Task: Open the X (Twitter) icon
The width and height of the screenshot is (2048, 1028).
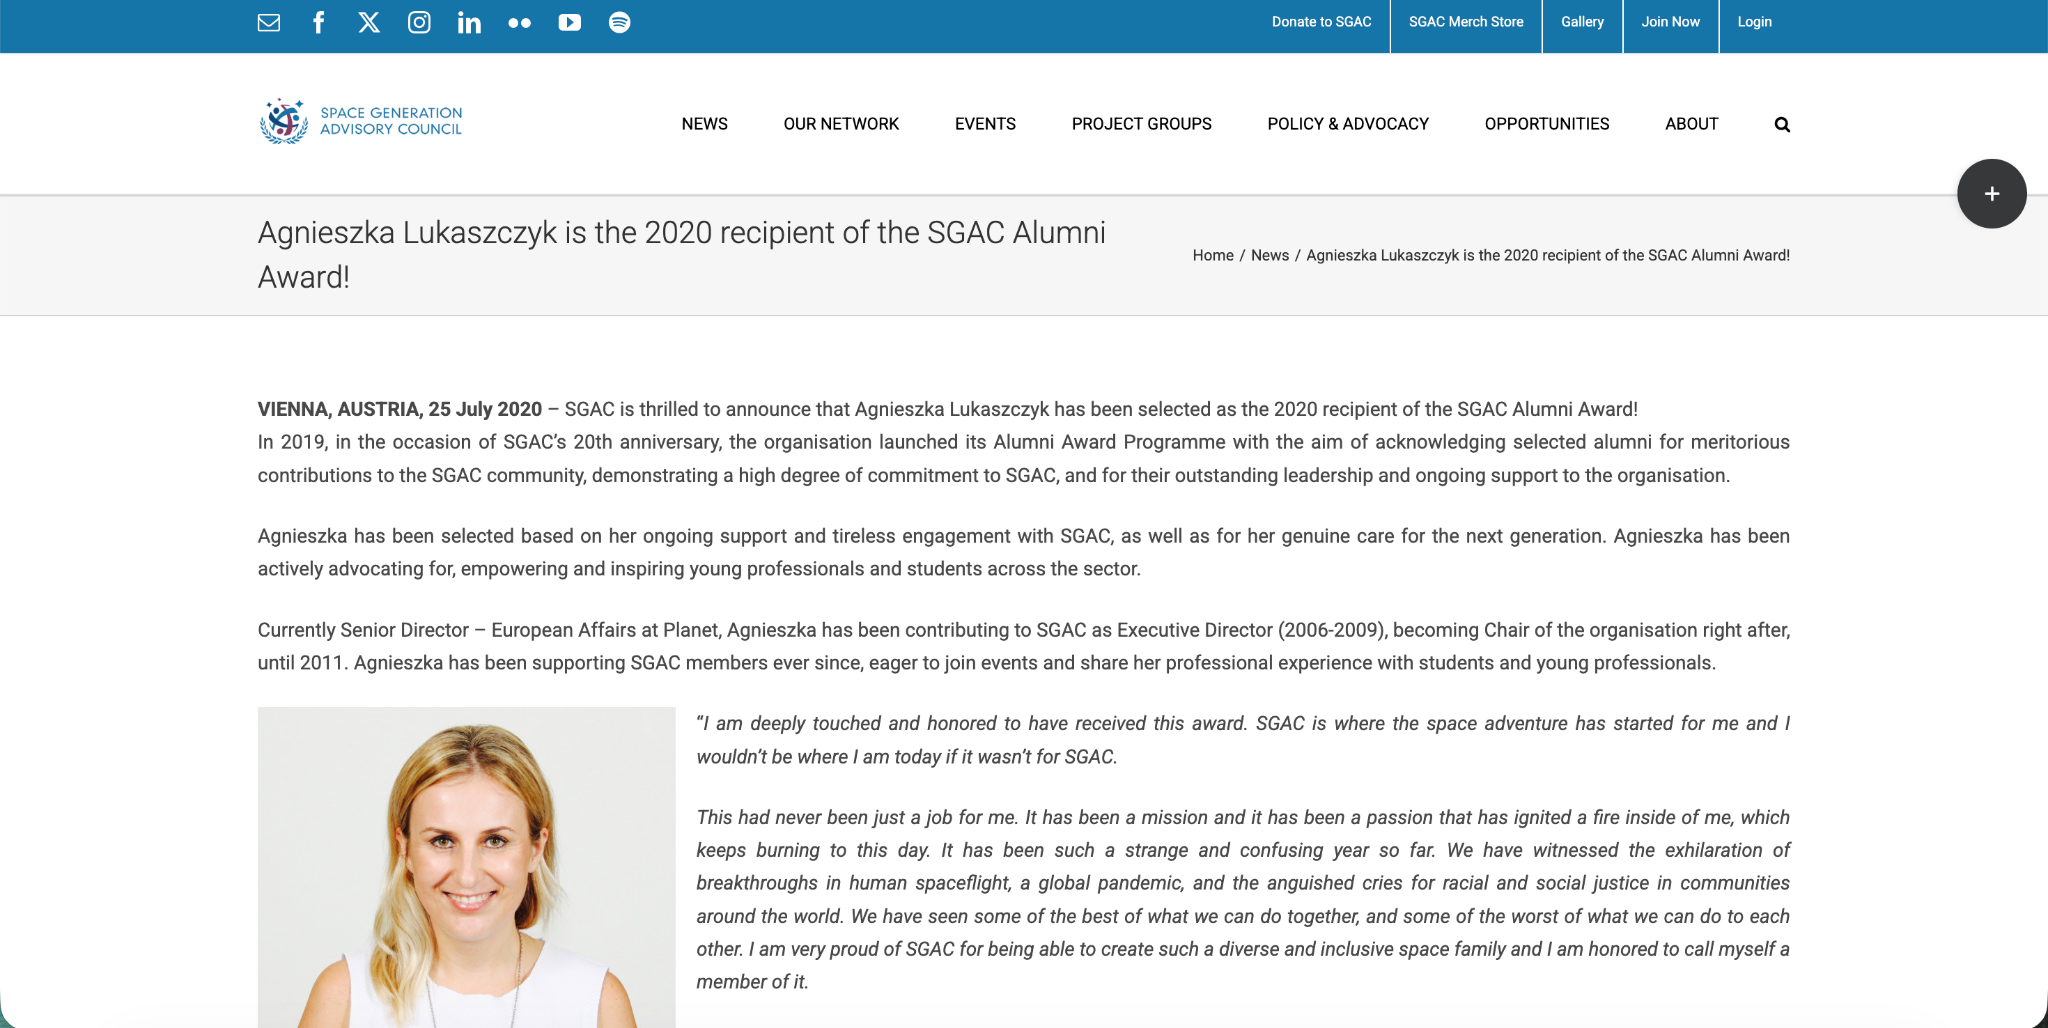Action: pos(369,22)
